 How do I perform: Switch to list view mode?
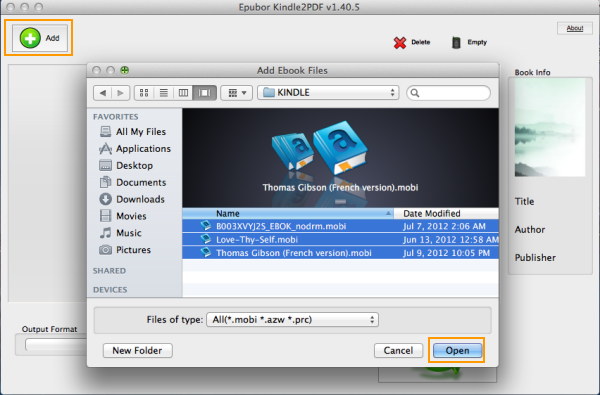[164, 93]
